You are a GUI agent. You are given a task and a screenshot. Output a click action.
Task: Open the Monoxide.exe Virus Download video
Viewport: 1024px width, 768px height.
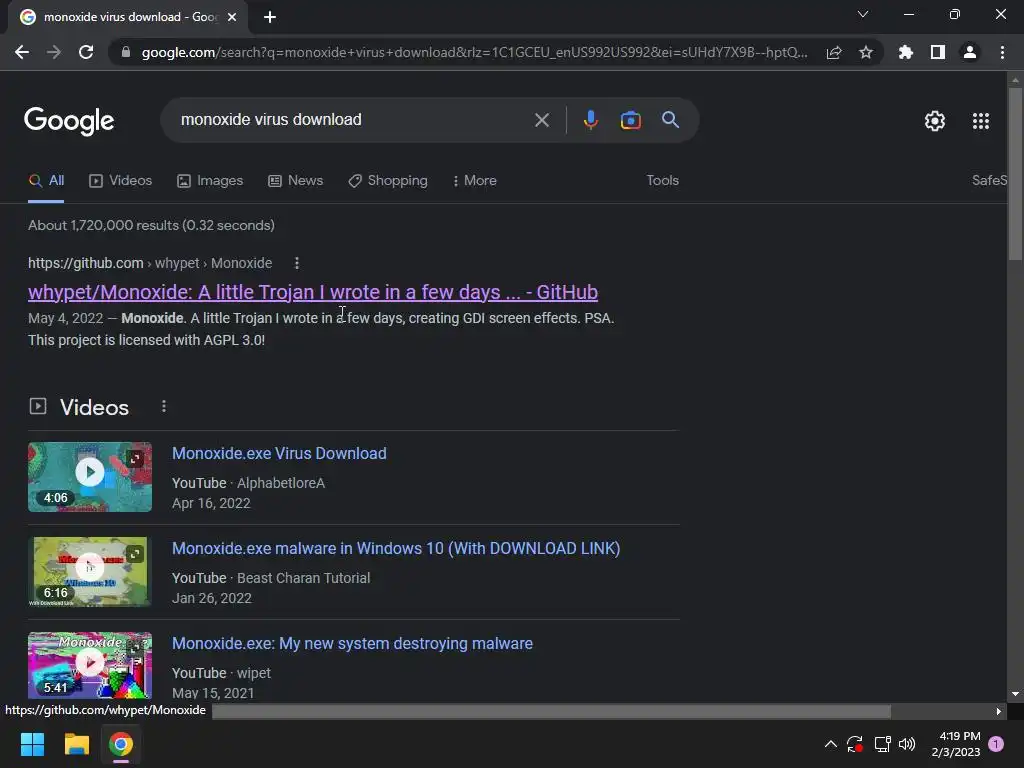pyautogui.click(x=279, y=453)
